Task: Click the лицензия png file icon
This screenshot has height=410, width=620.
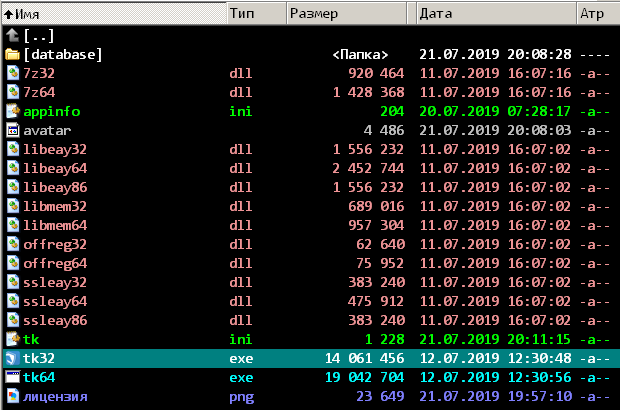Action: tap(12, 397)
